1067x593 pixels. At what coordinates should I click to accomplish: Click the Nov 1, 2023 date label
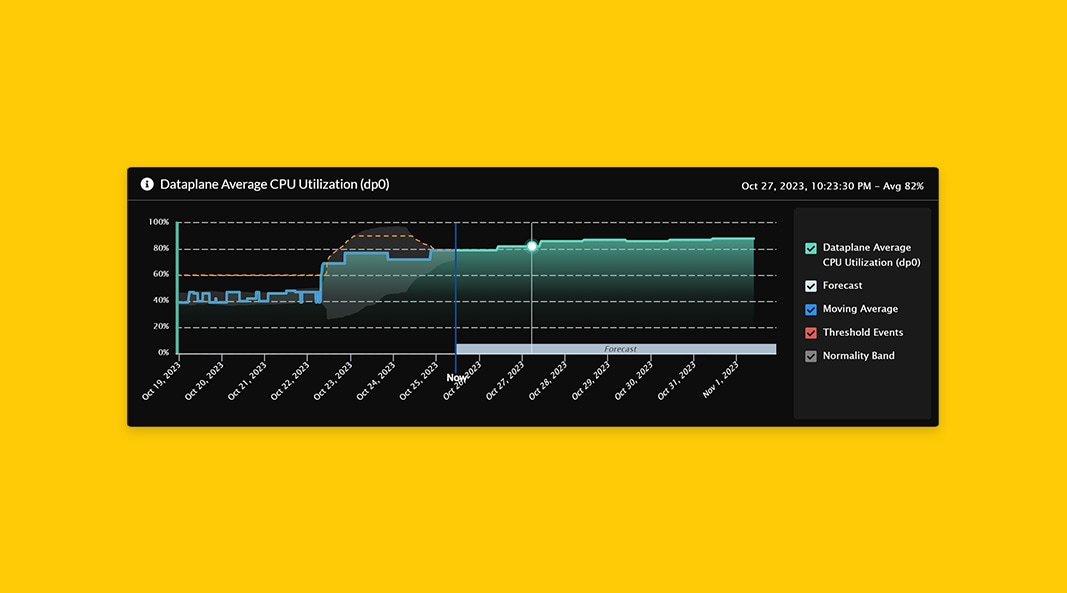click(x=721, y=381)
